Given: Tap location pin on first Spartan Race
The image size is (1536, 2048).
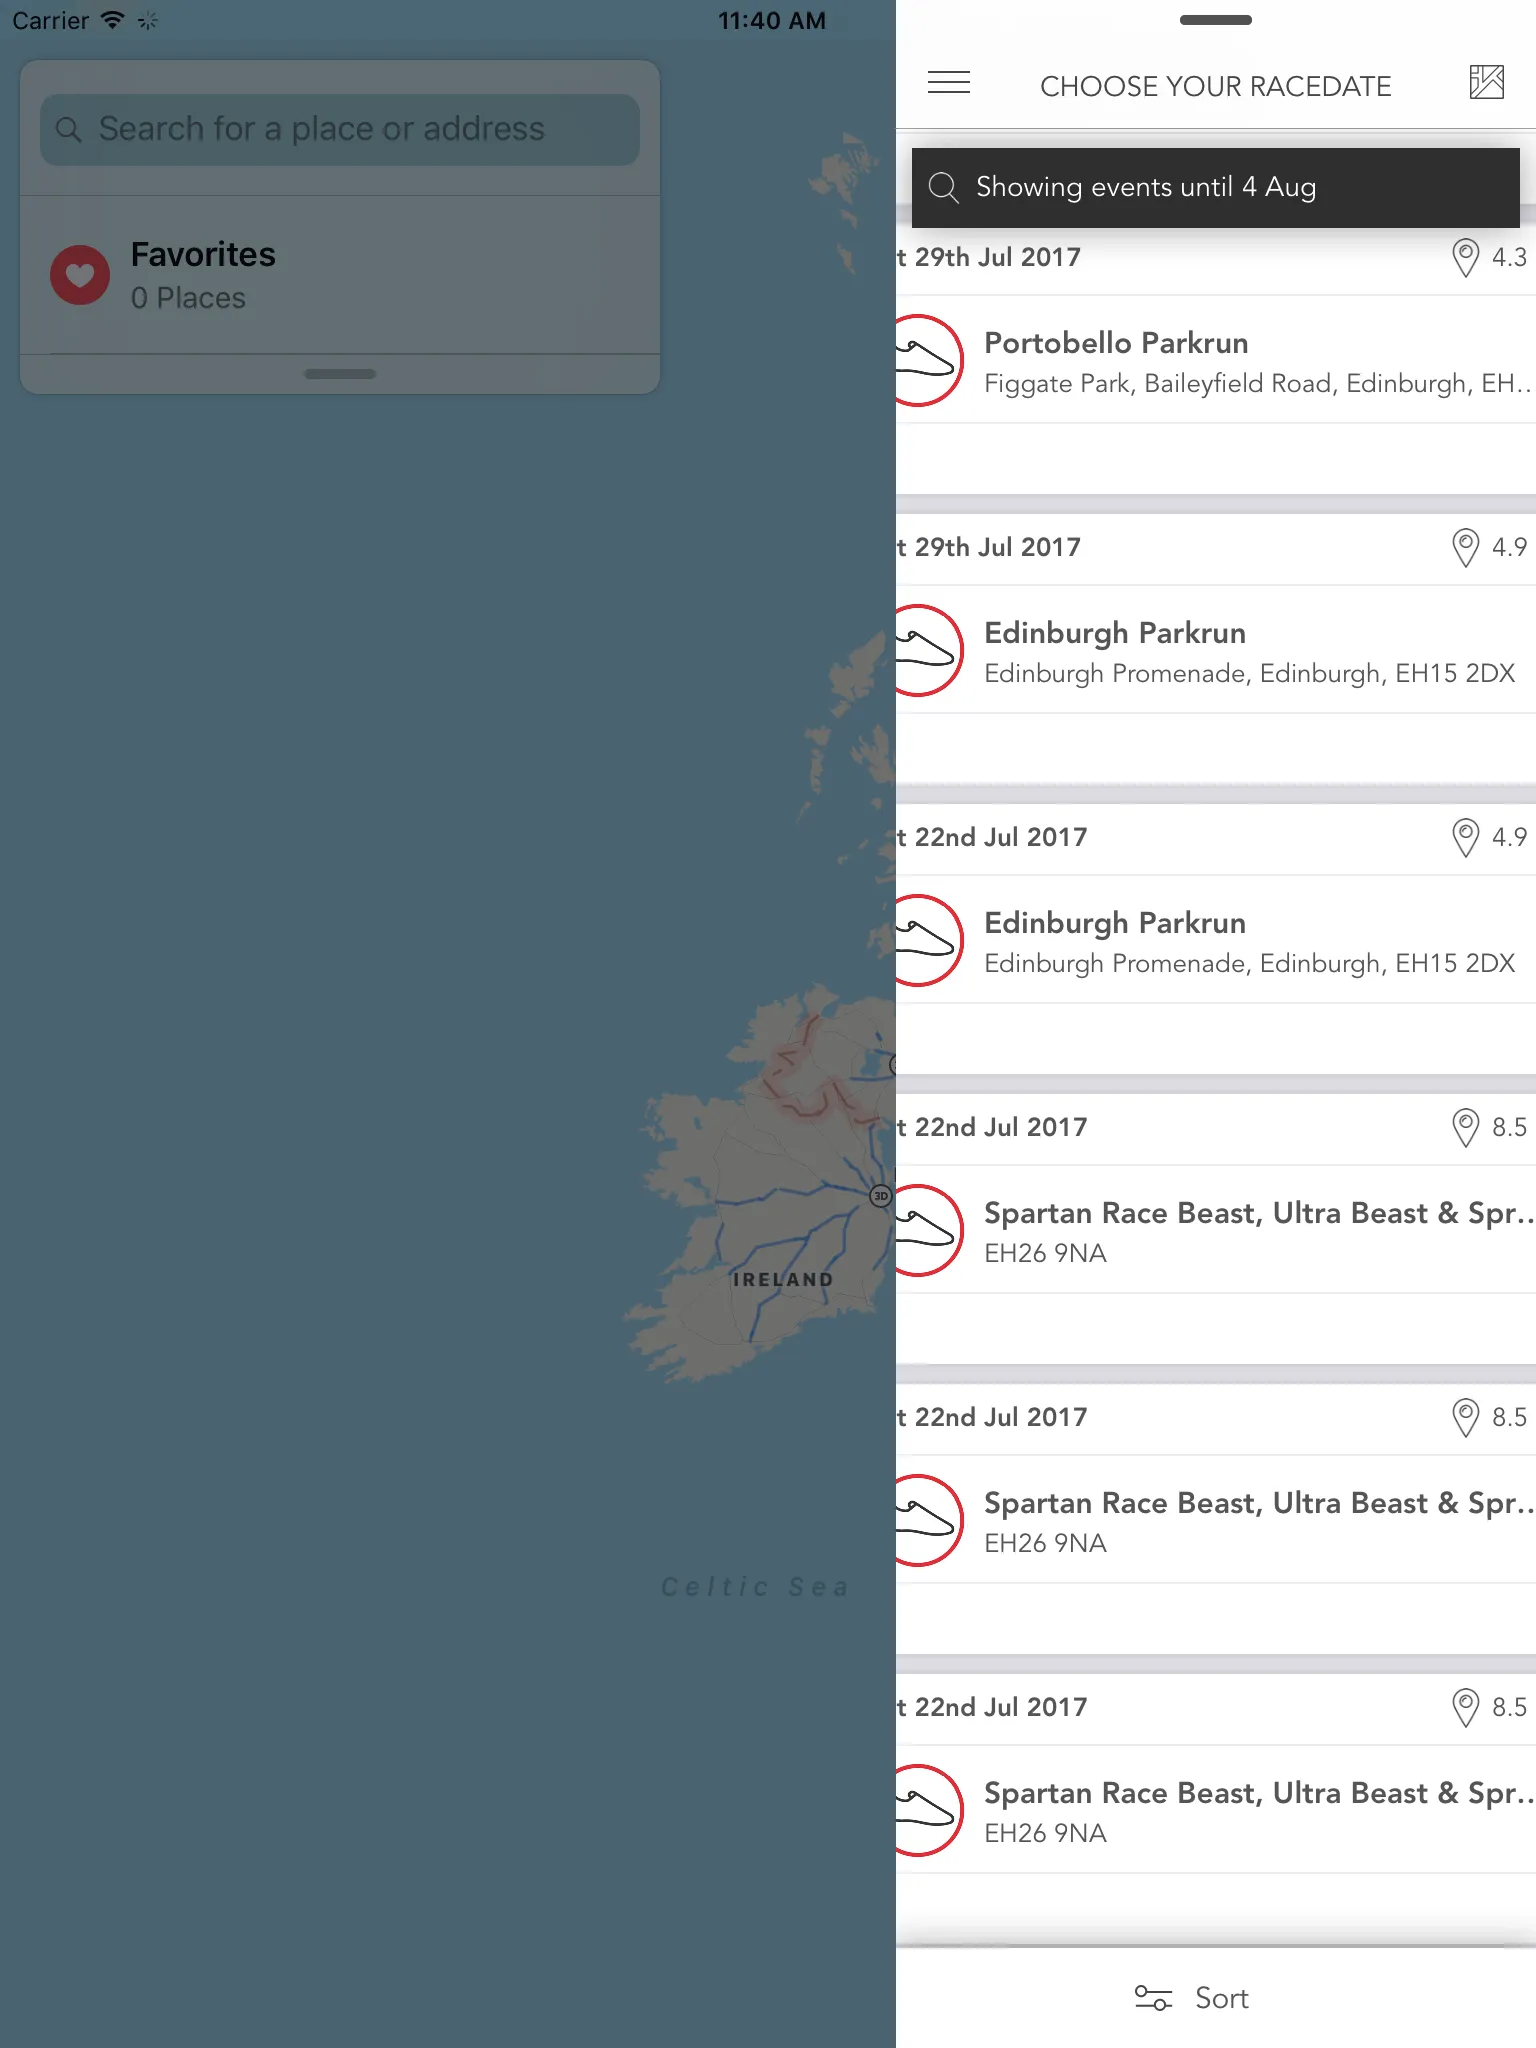Looking at the screenshot, I should [x=1465, y=1128].
